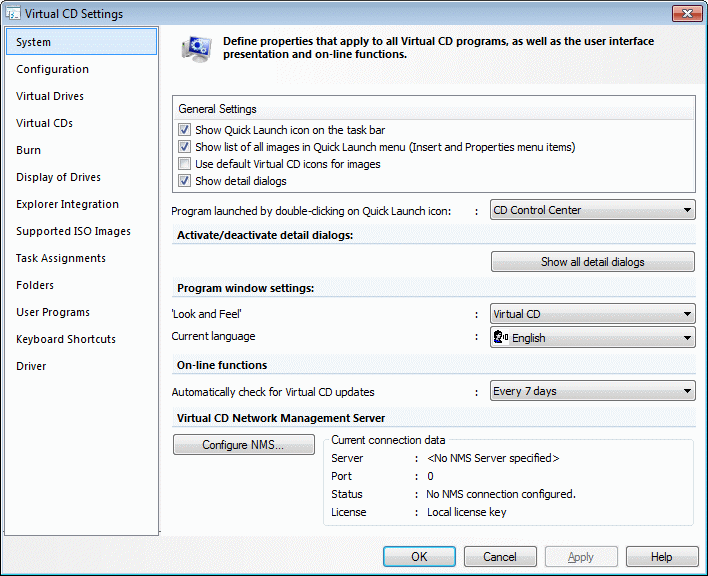Close the Virtual CD Settings window
708x576 pixels.
[x=684, y=13]
